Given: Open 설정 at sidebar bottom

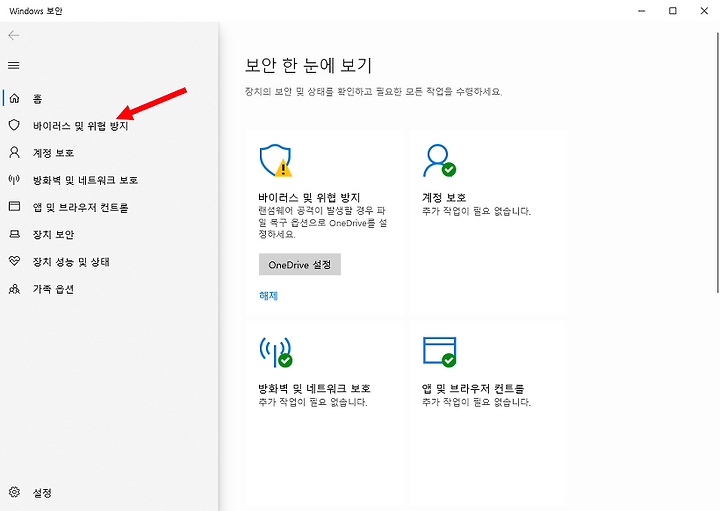Looking at the screenshot, I should pyautogui.click(x=42, y=493).
